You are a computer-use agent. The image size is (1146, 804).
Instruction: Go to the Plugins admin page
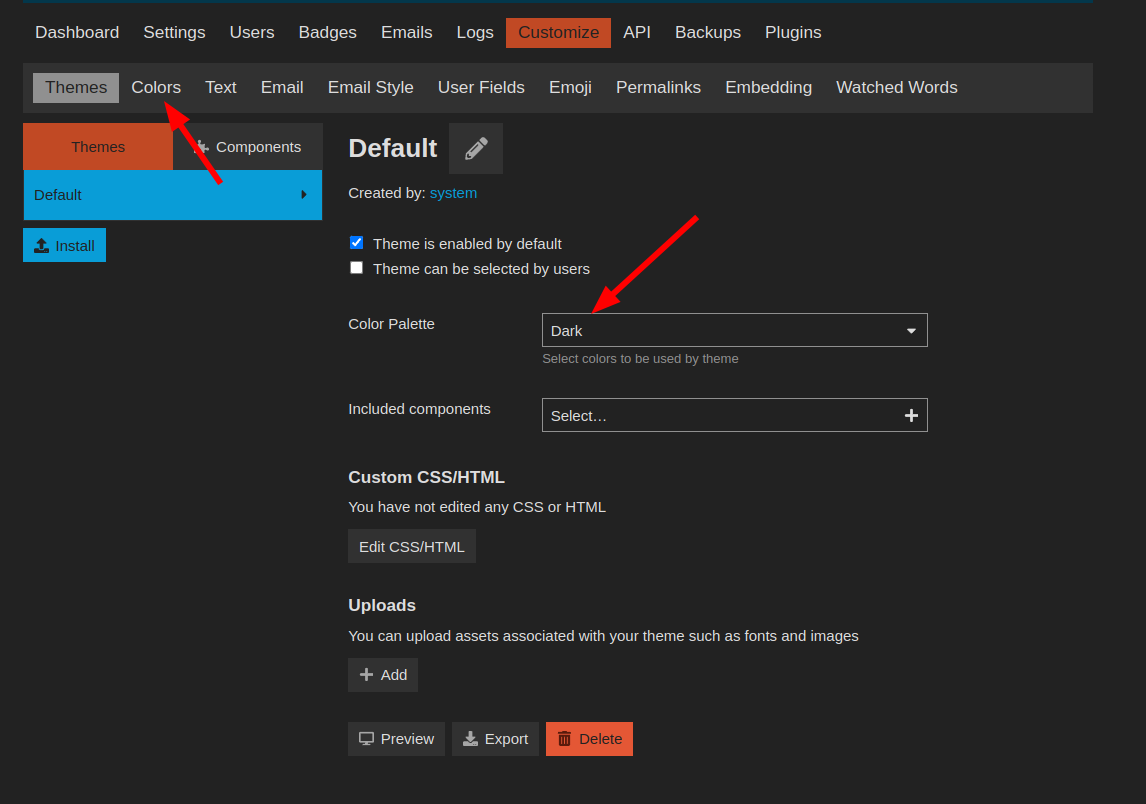click(x=793, y=33)
